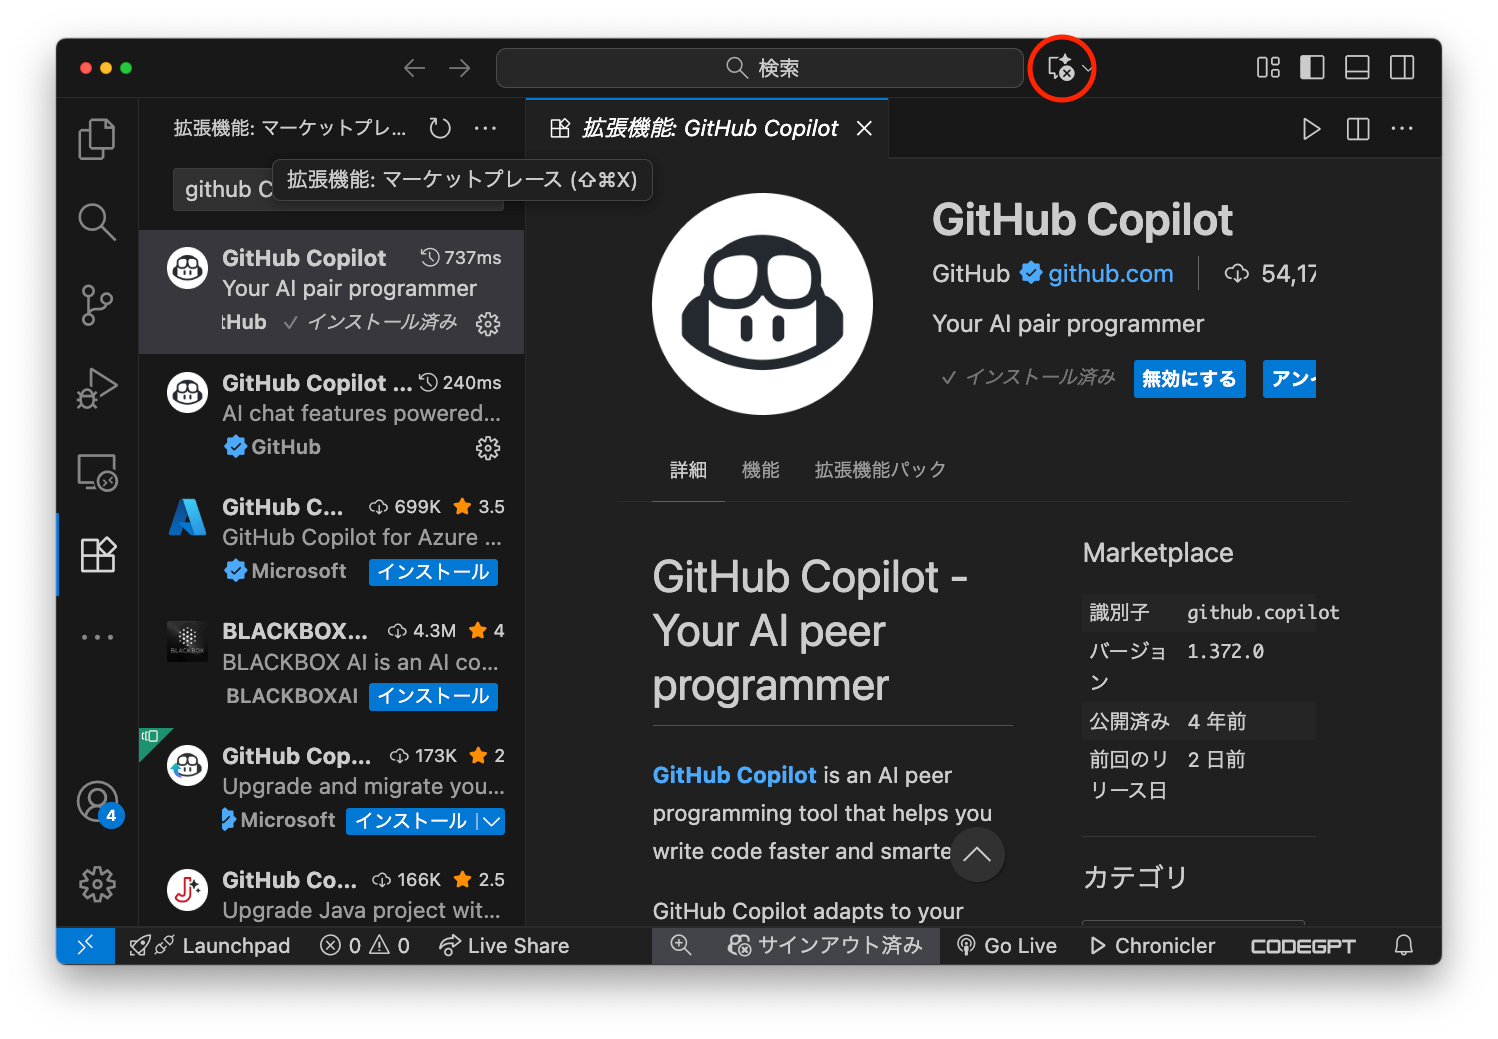Split the editor to the right

pos(1358,129)
